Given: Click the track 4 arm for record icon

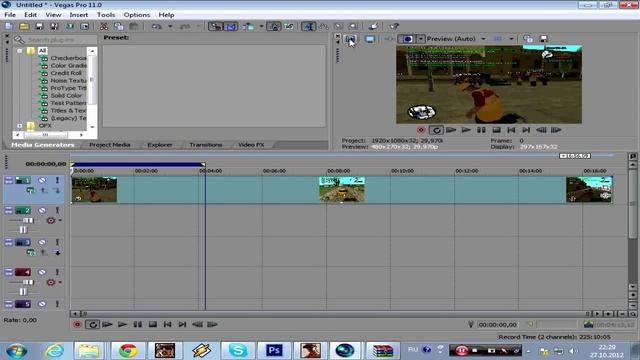Looking at the screenshot, I should (x=51, y=282).
